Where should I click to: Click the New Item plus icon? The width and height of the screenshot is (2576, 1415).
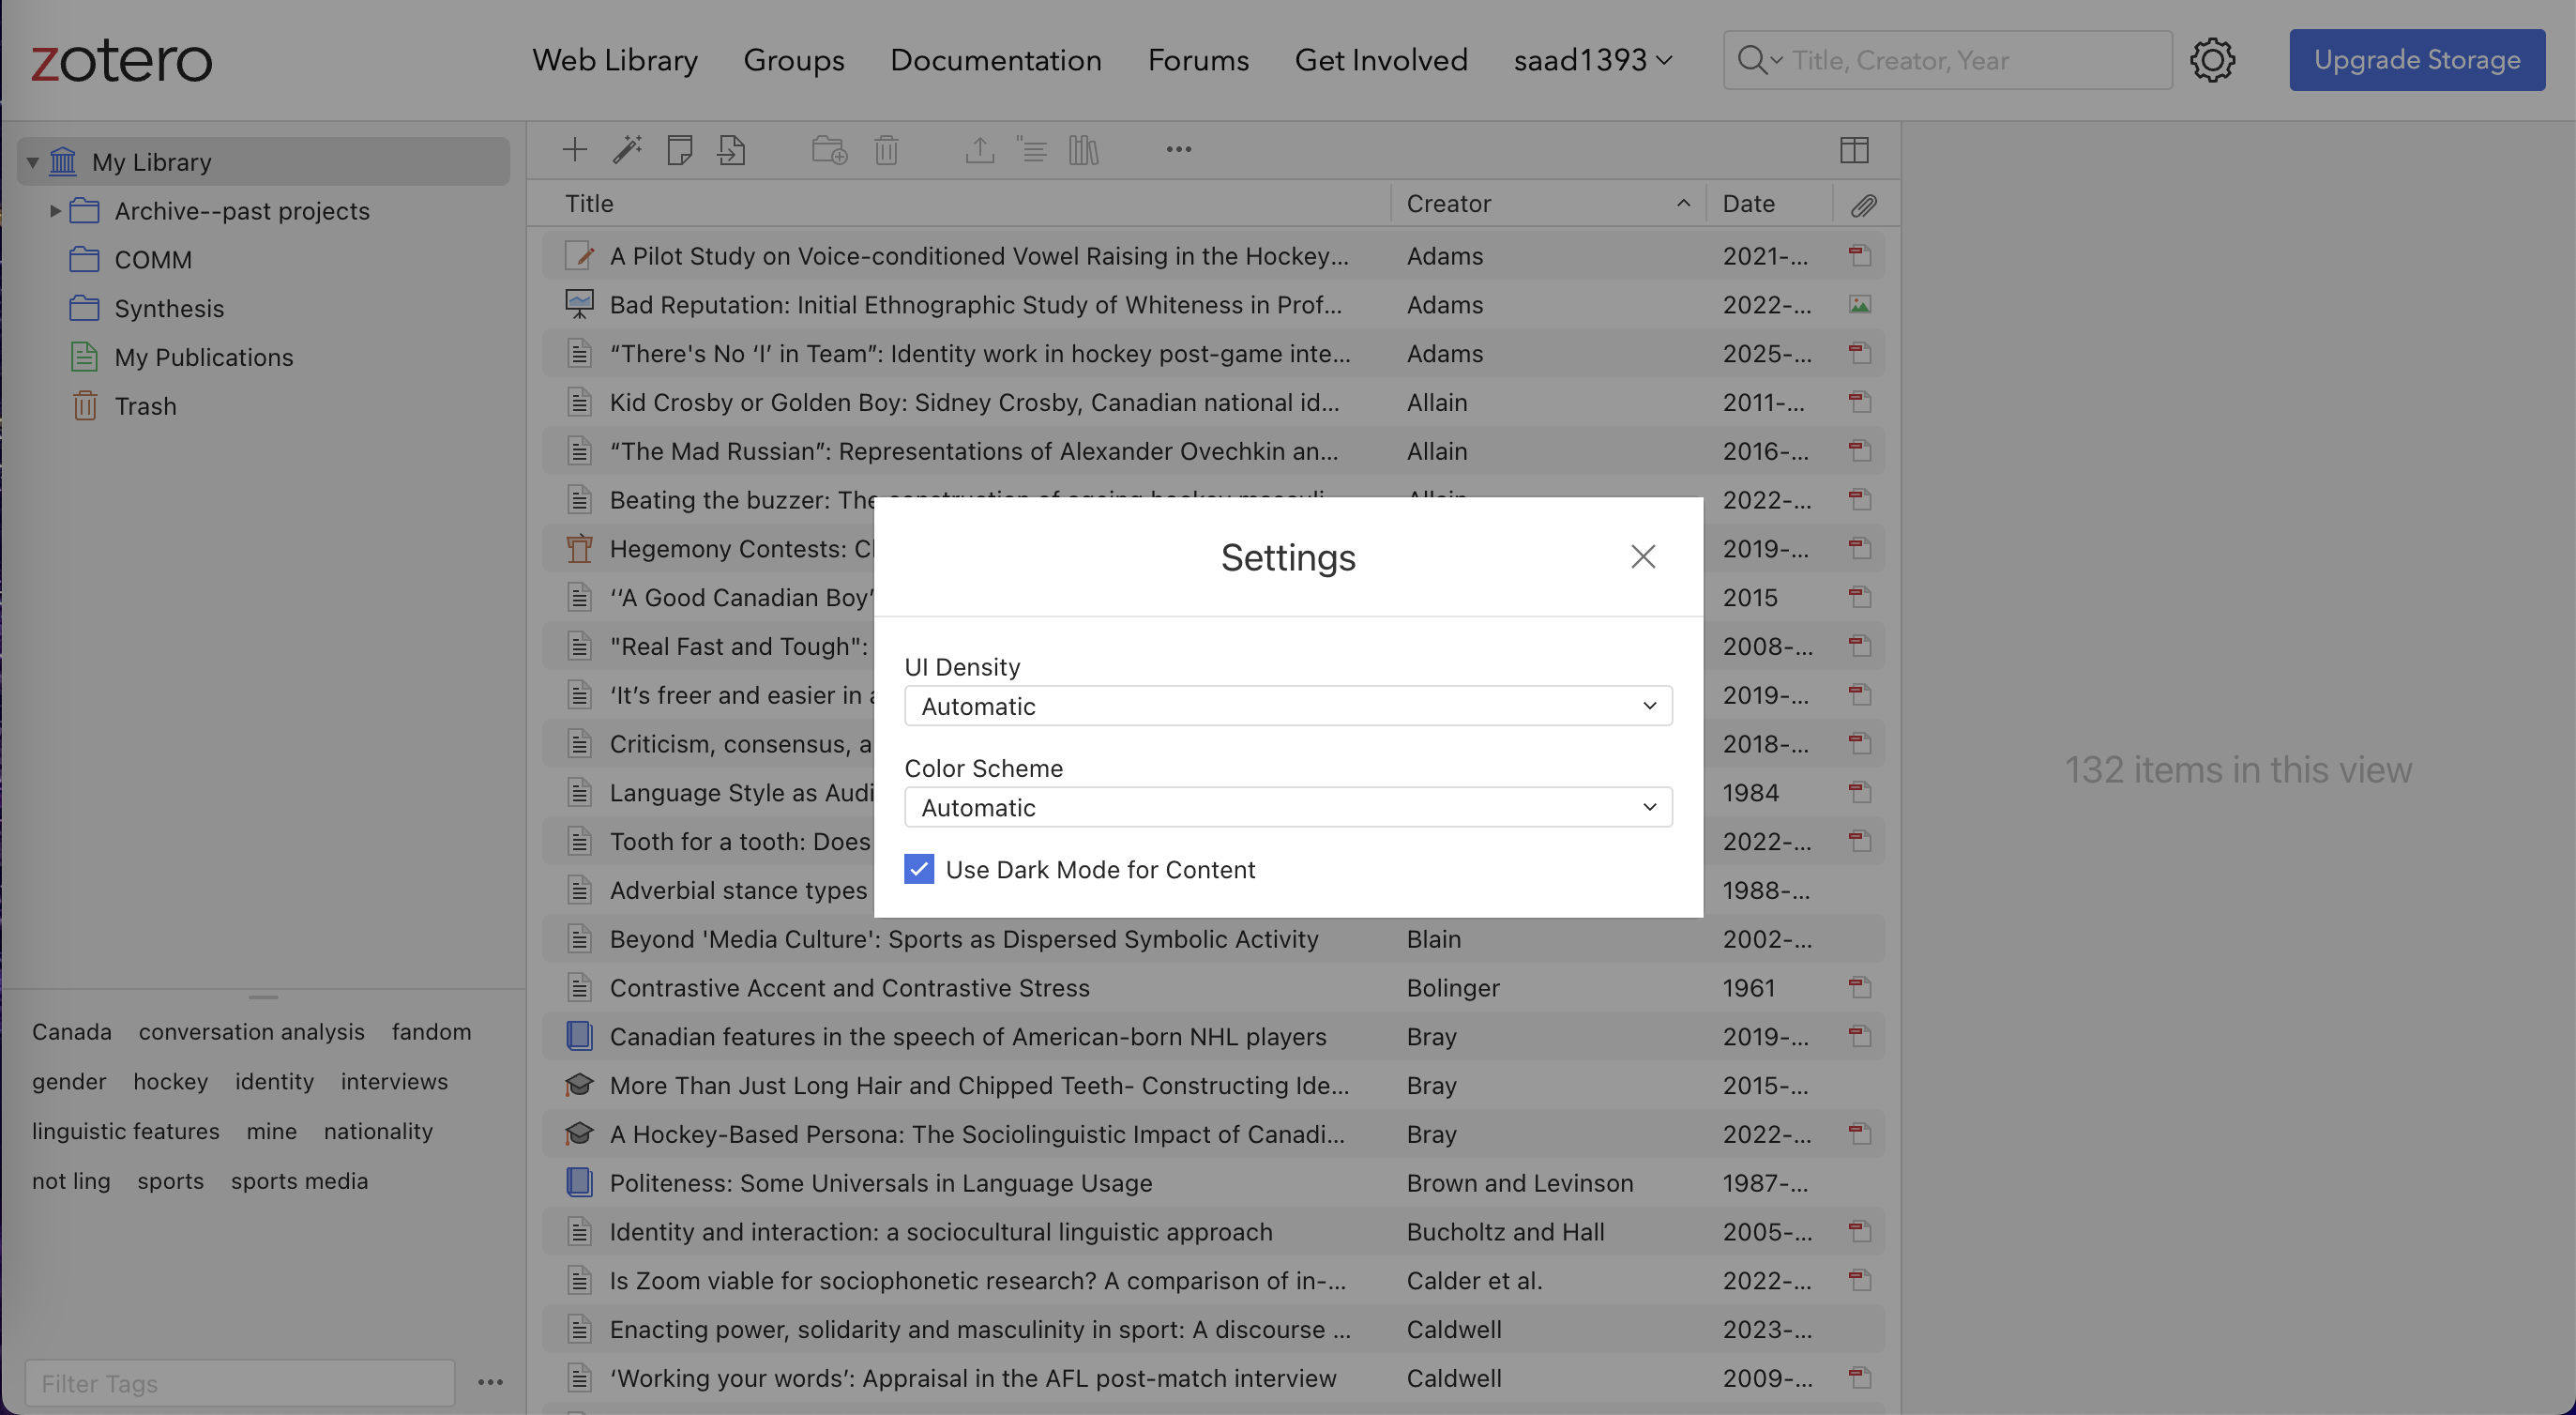[x=575, y=150]
